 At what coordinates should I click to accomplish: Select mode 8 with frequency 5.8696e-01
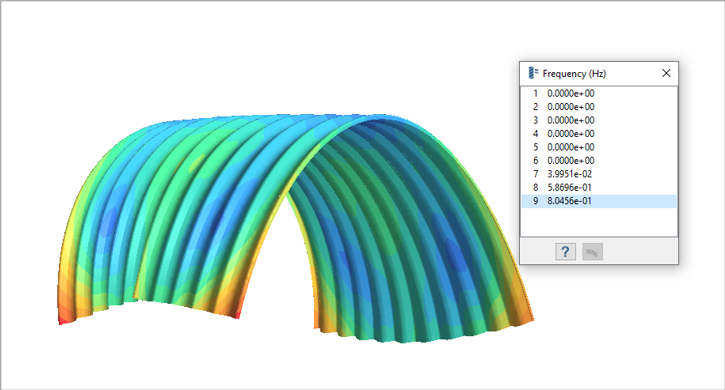click(599, 187)
